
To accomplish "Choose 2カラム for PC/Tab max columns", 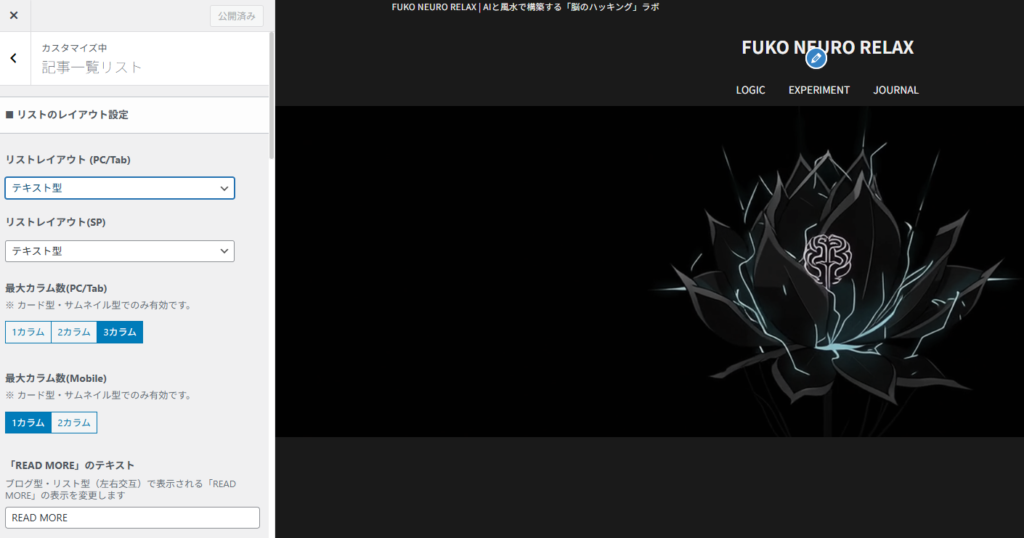I will tap(74, 332).
